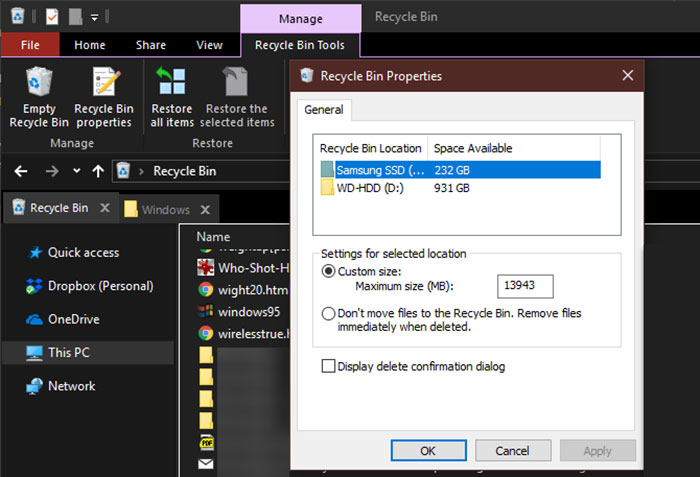
Task: Click the Maximum size input field
Action: pos(525,287)
